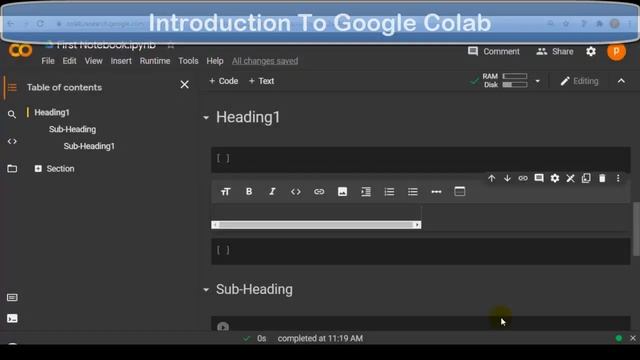This screenshot has width=640, height=360.
Task: Click the RAM usage bar
Action: point(515,76)
